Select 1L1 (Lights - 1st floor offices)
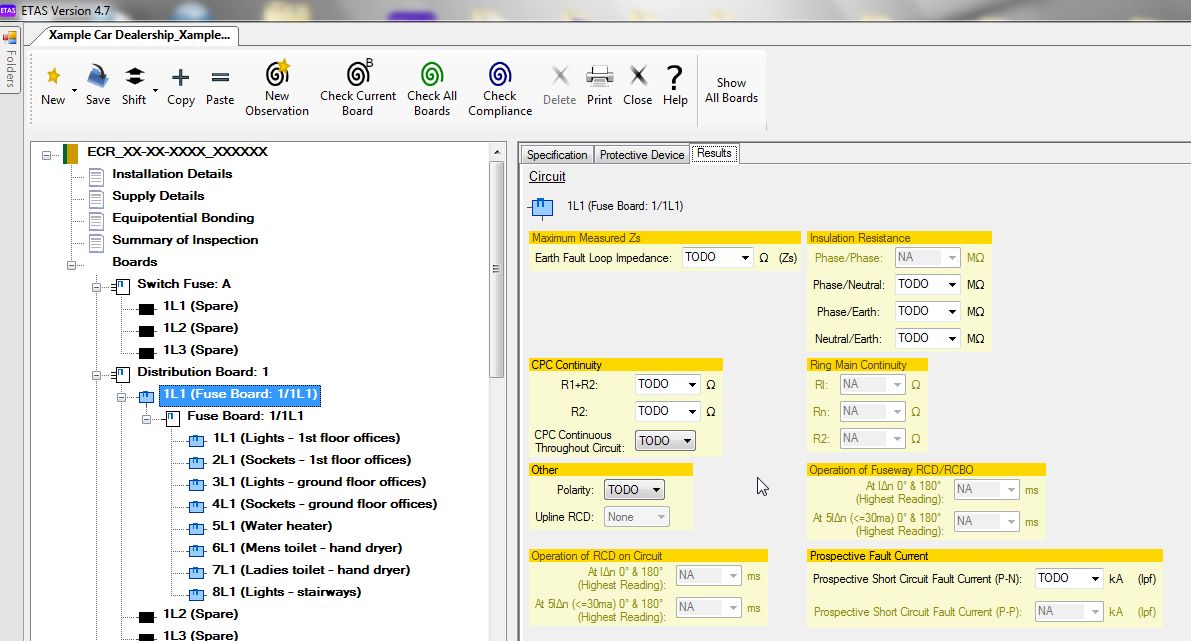The image size is (1191, 641). pyautogui.click(x=306, y=438)
